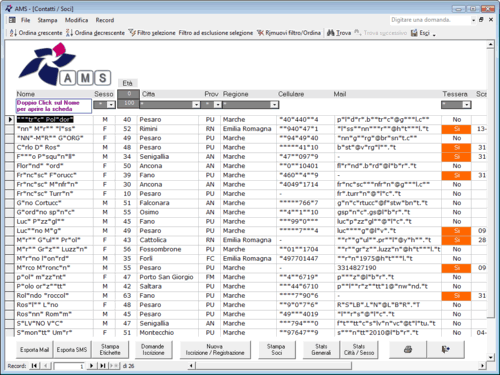Expand the Città filter dropdown
The width and height of the screenshot is (500, 375).
tap(196, 105)
